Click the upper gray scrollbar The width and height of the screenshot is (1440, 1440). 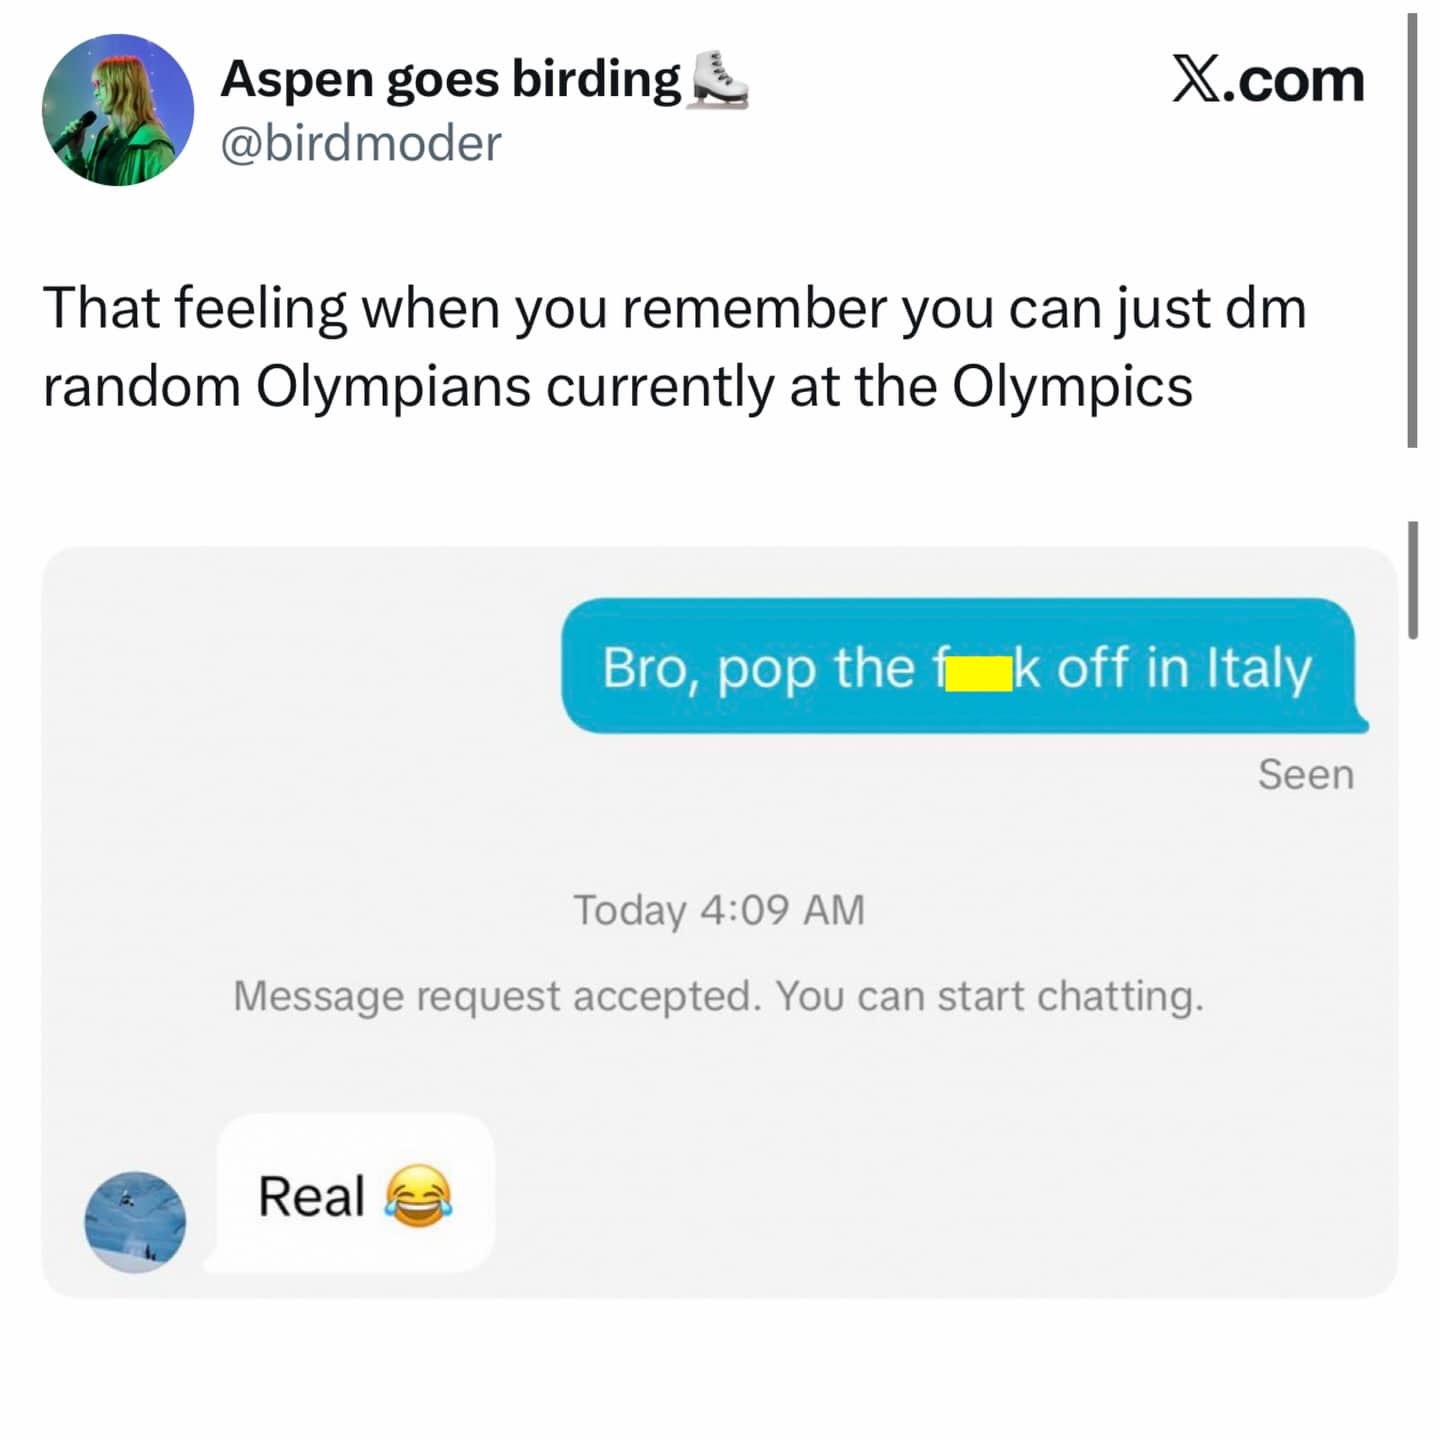1412,230
